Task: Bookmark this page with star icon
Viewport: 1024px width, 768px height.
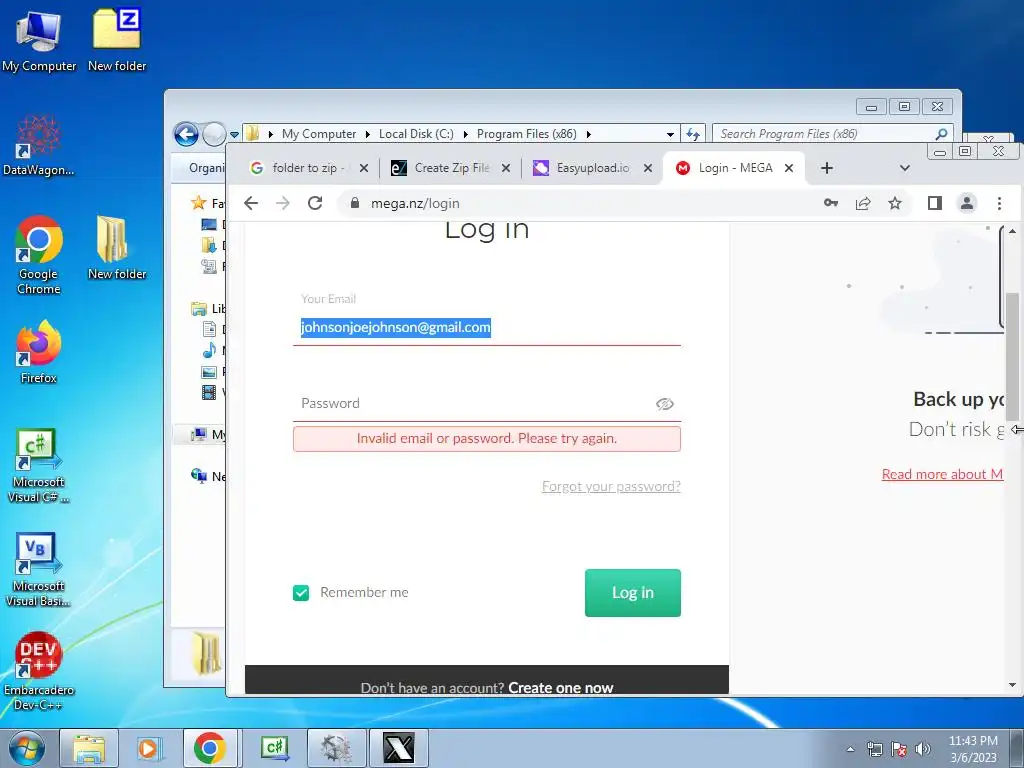Action: click(895, 203)
